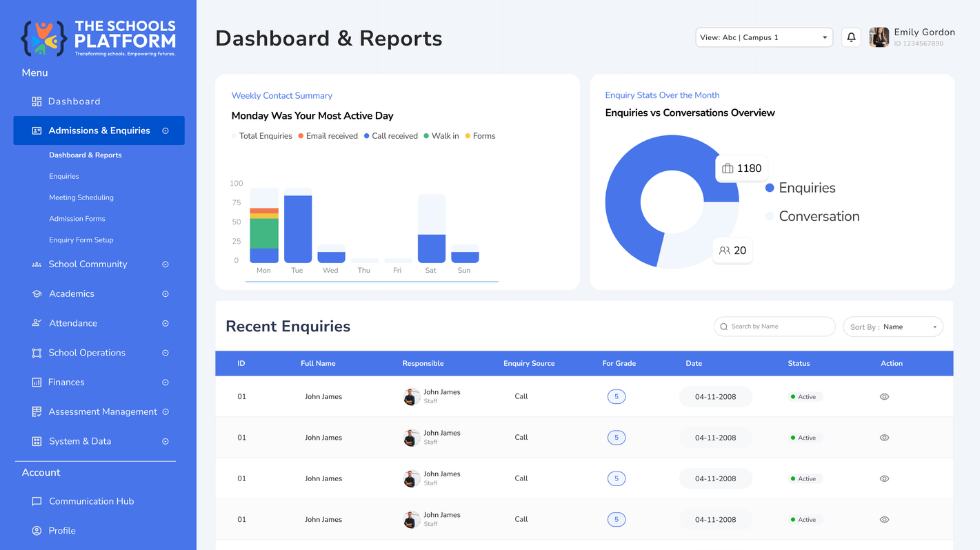
Task: Click Emily Gordon's profile avatar
Action: tap(879, 38)
